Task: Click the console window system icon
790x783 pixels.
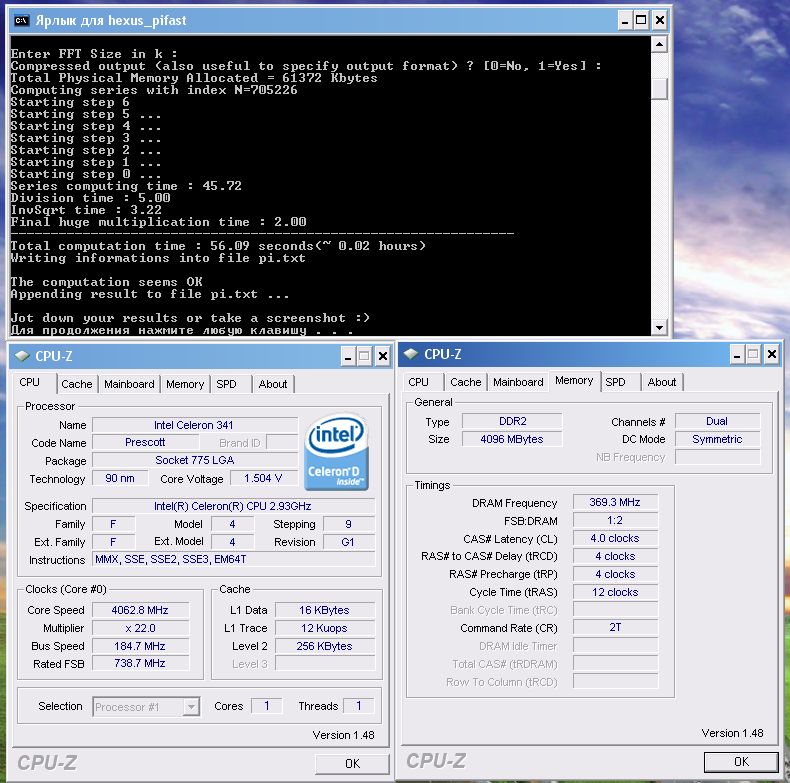Action: (21, 20)
